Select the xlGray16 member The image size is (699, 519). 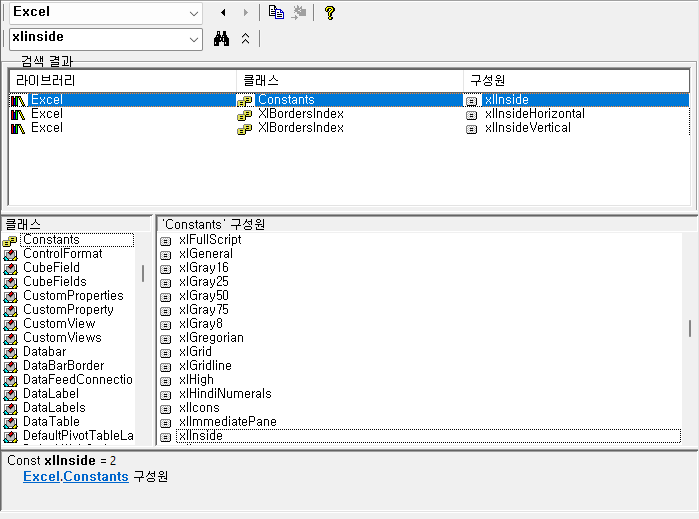[203, 268]
